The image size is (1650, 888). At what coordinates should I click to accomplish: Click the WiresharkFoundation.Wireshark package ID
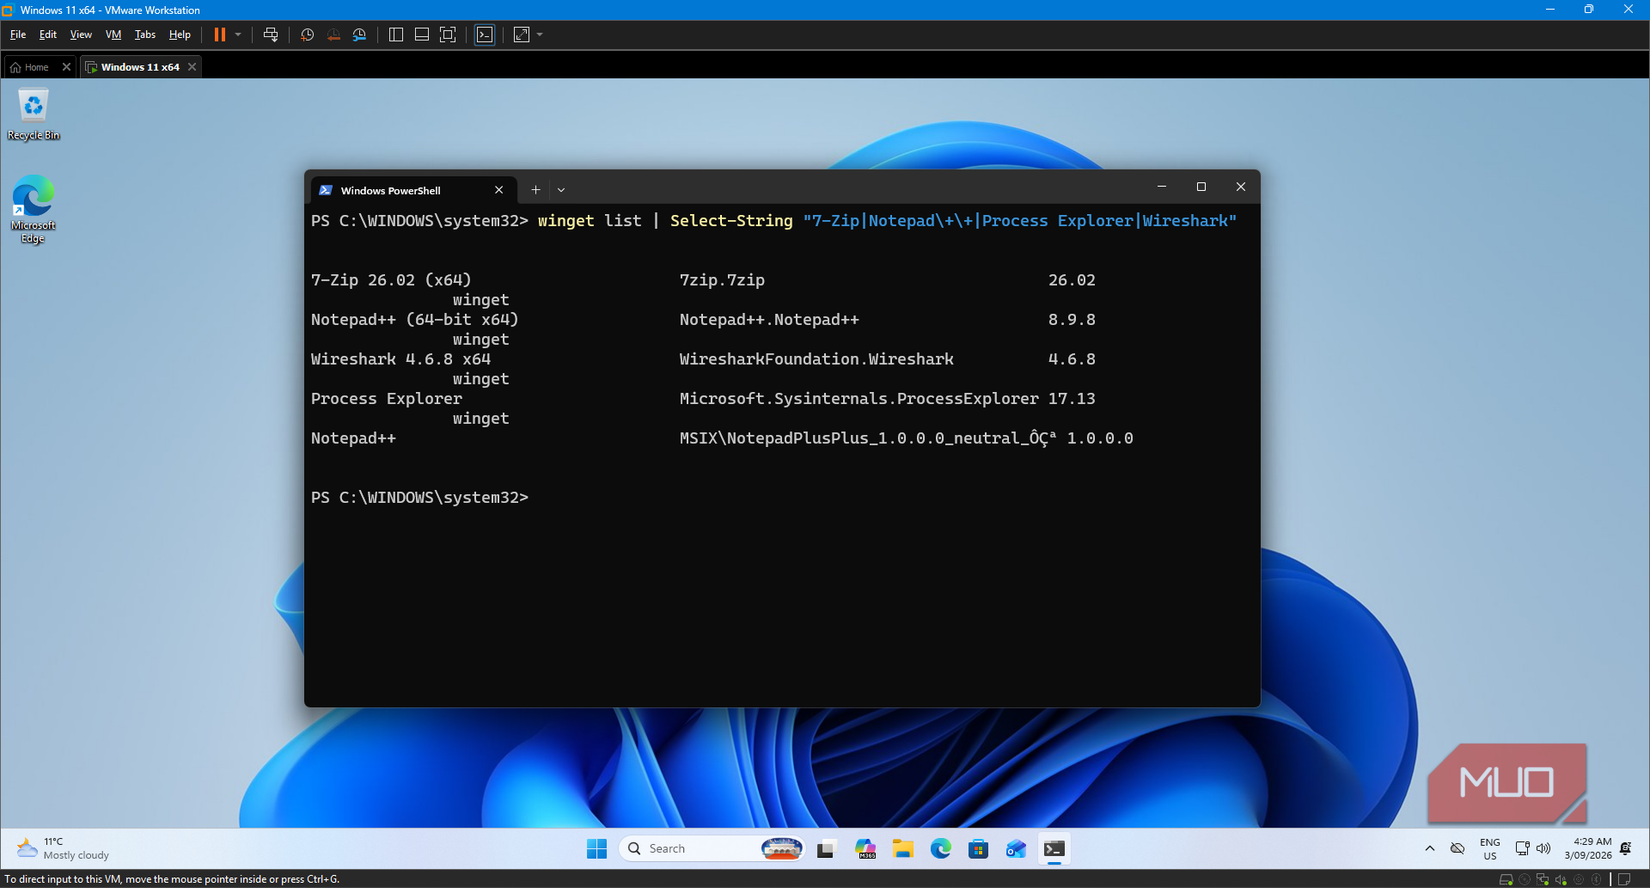(x=816, y=359)
